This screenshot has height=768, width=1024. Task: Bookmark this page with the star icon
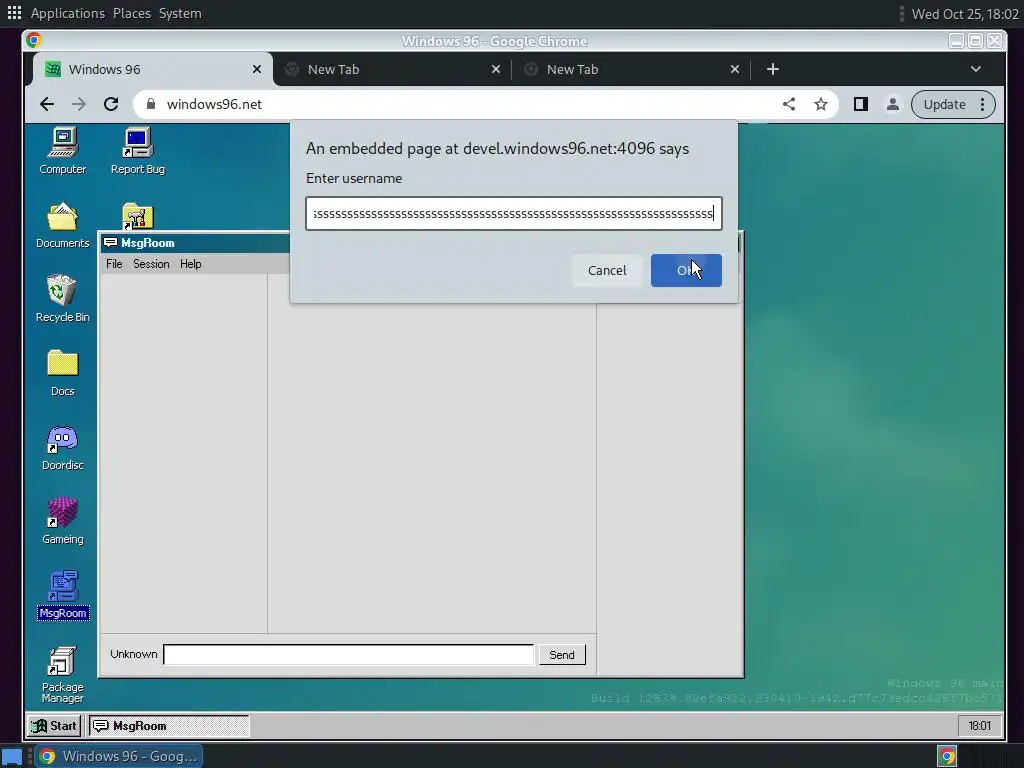[821, 104]
